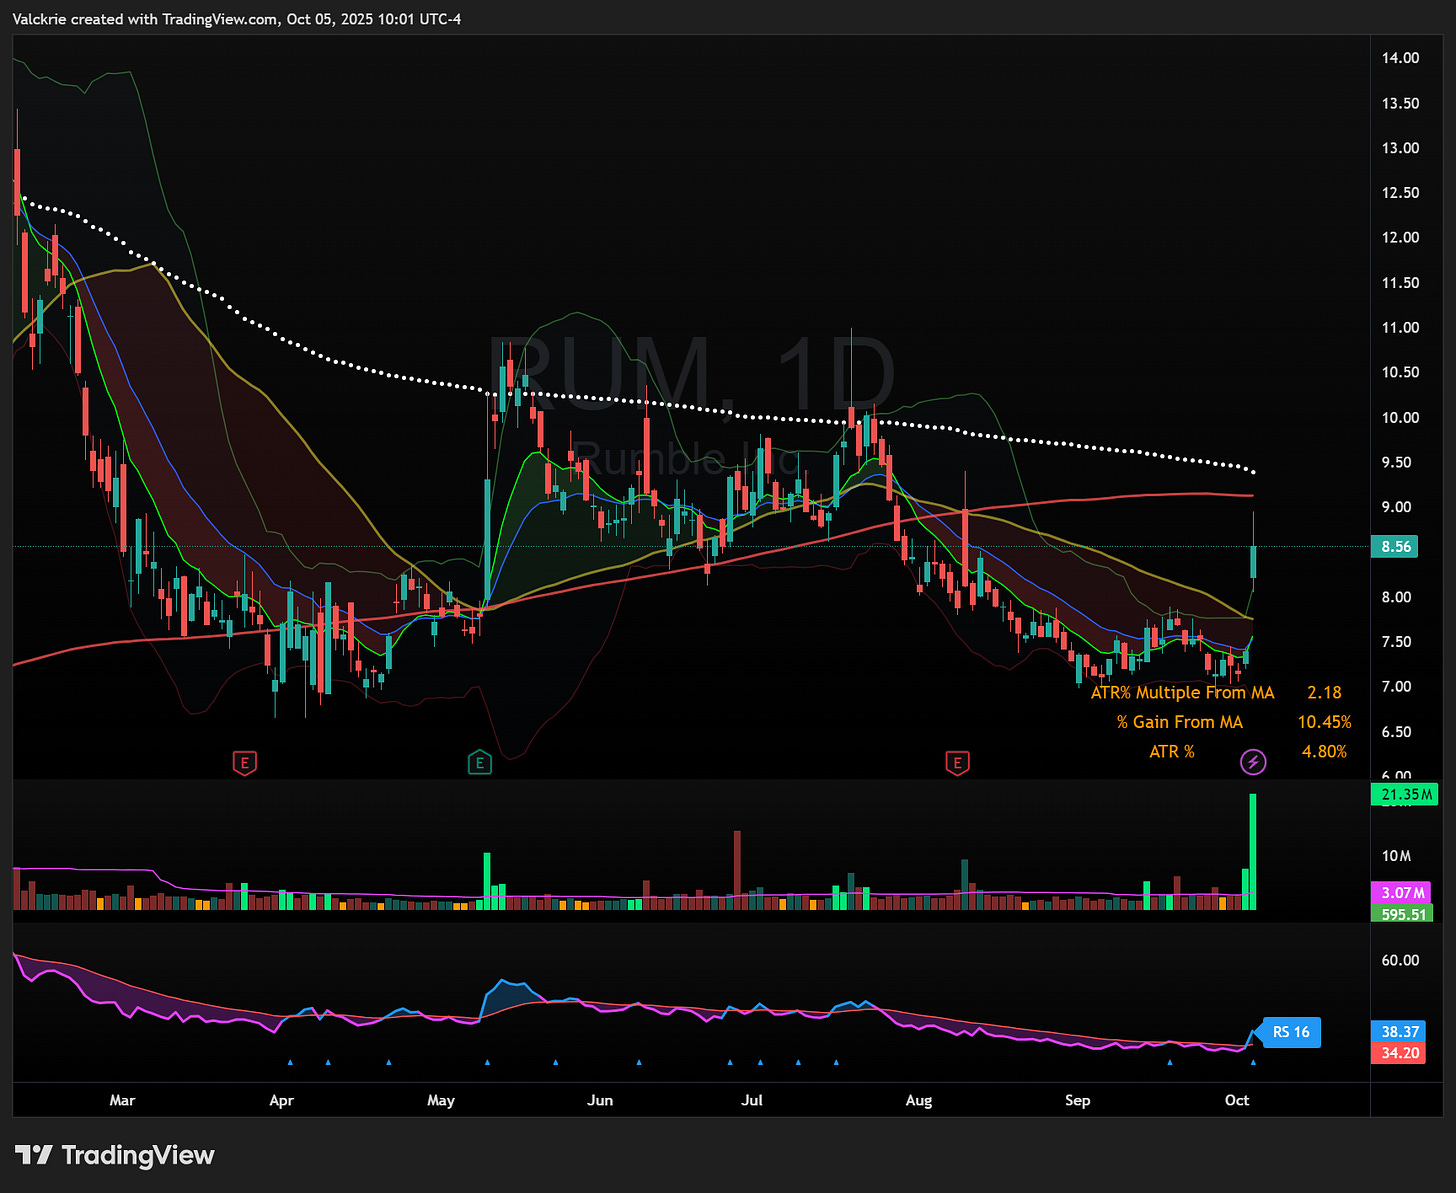Click the tallest green volume bar in October
Image resolution: width=1456 pixels, height=1193 pixels.
click(1252, 851)
